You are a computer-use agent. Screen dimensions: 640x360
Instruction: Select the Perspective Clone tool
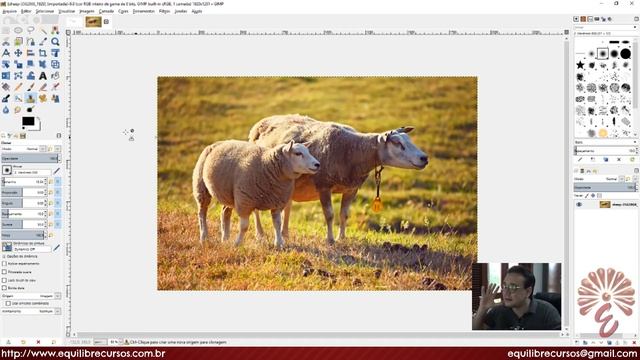coord(55,98)
